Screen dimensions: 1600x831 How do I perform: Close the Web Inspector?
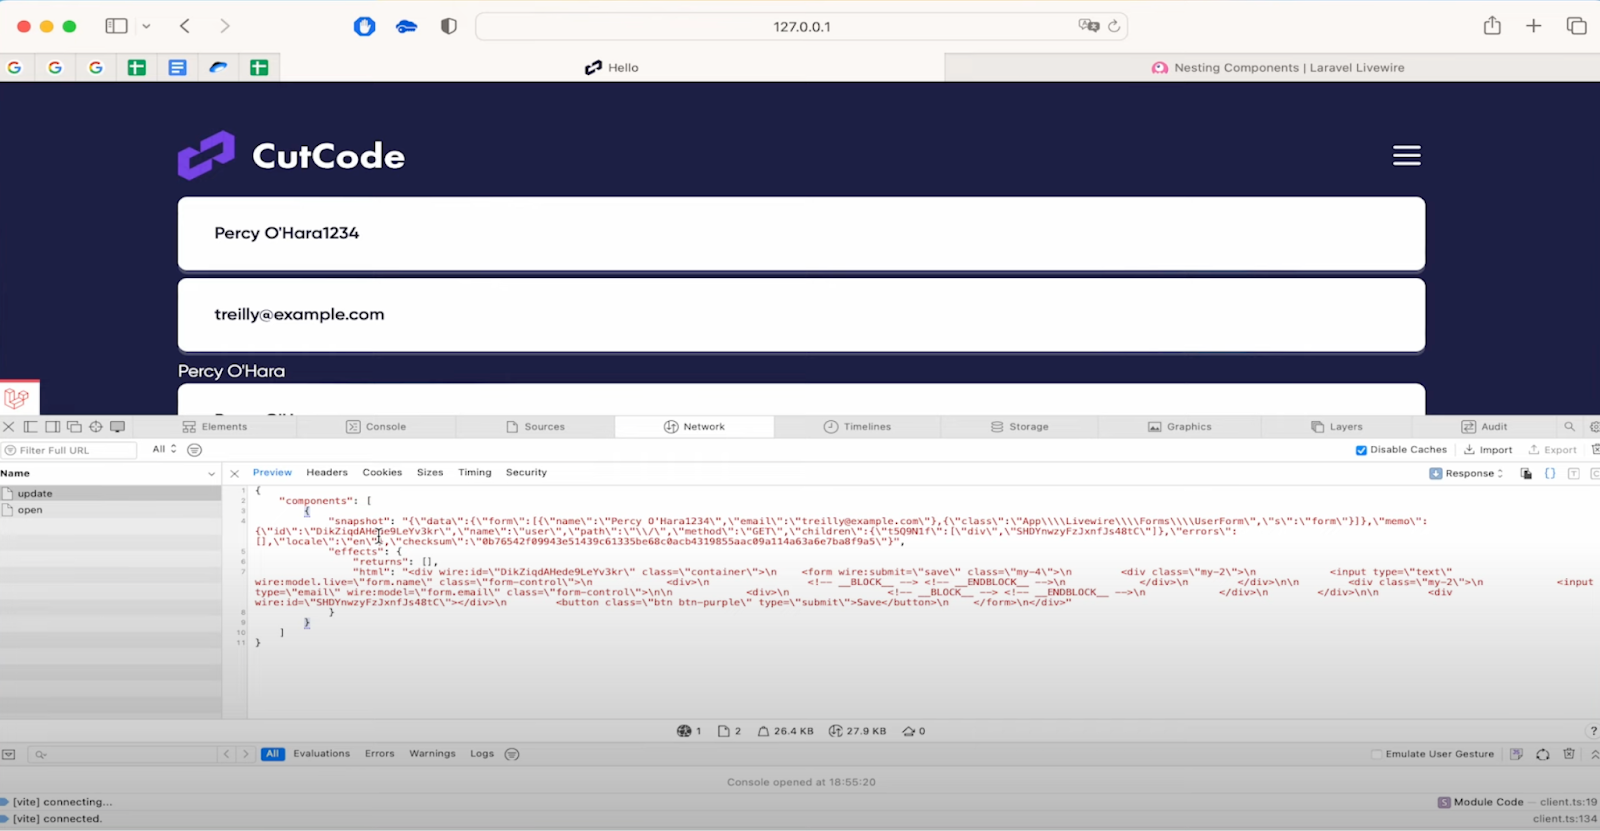[x=9, y=426]
